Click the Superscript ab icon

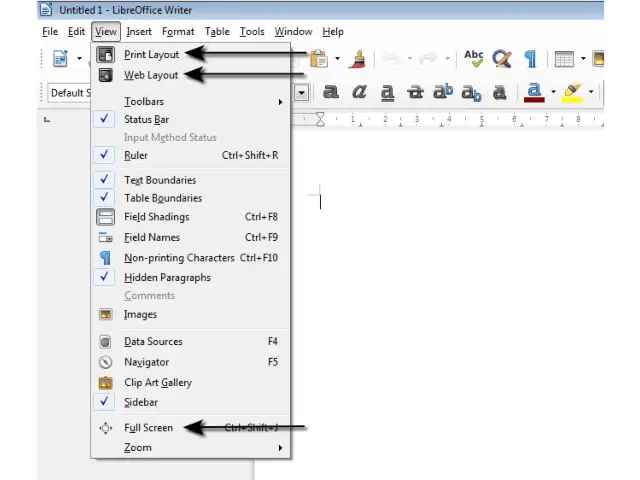(x=443, y=91)
